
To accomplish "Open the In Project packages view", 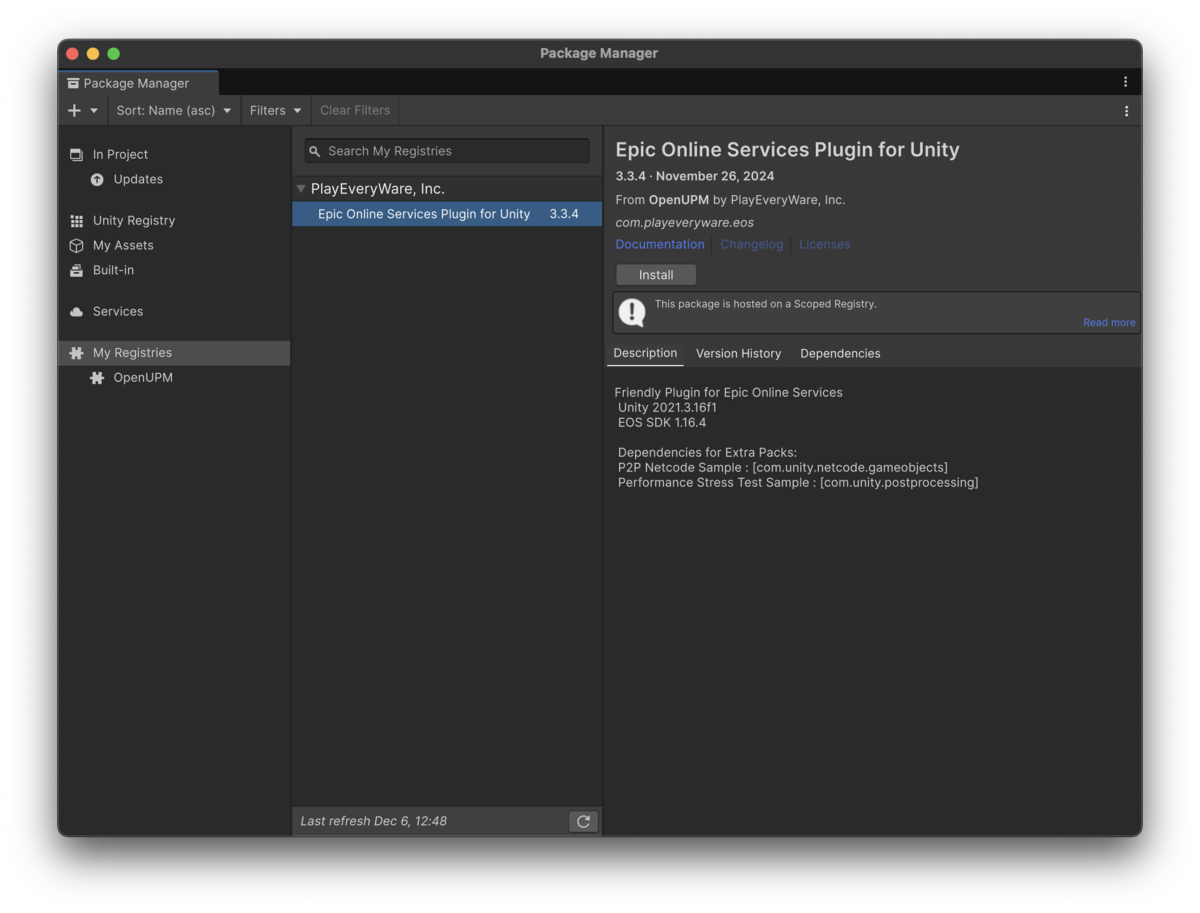I will (x=121, y=154).
